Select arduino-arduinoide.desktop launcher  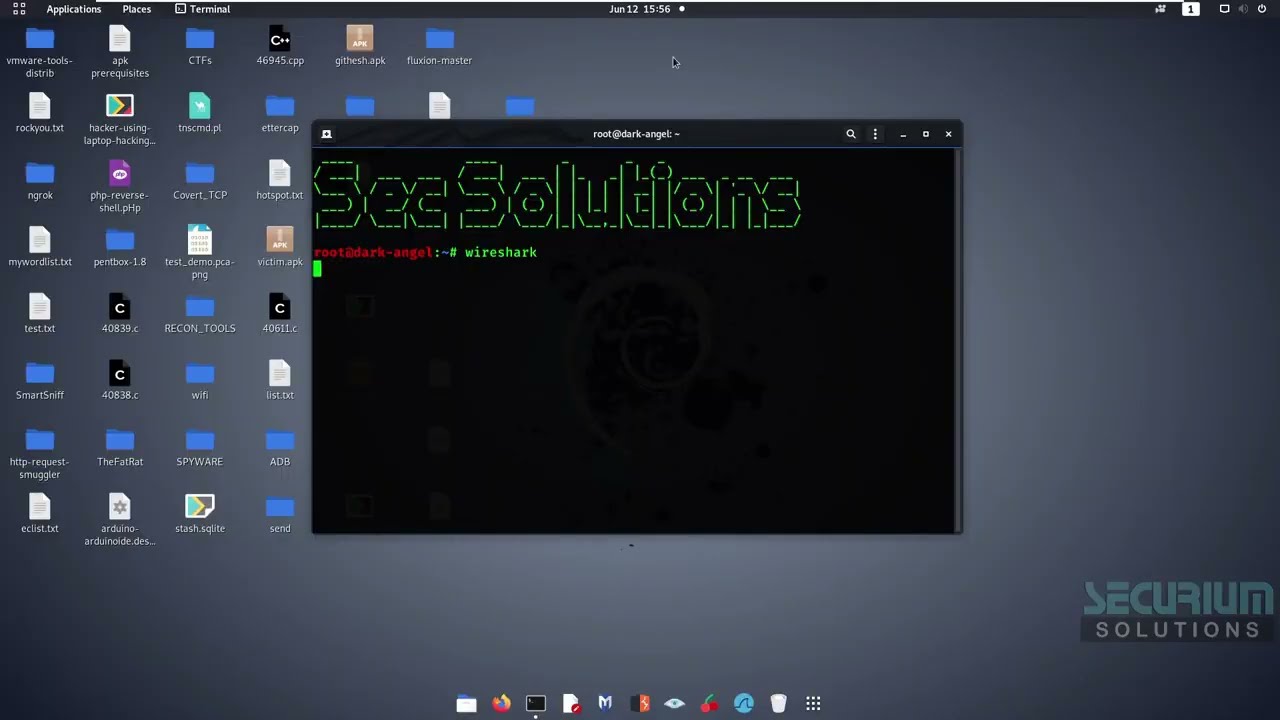coord(120,520)
